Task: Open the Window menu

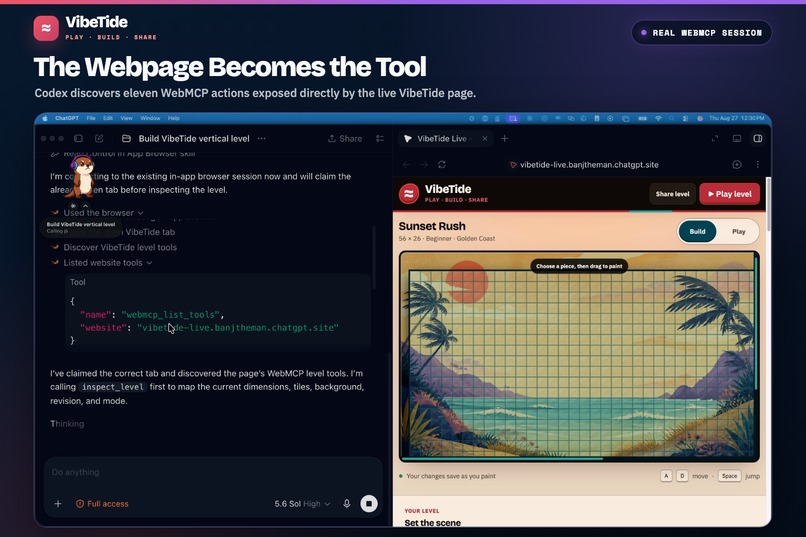Action: 150,118
